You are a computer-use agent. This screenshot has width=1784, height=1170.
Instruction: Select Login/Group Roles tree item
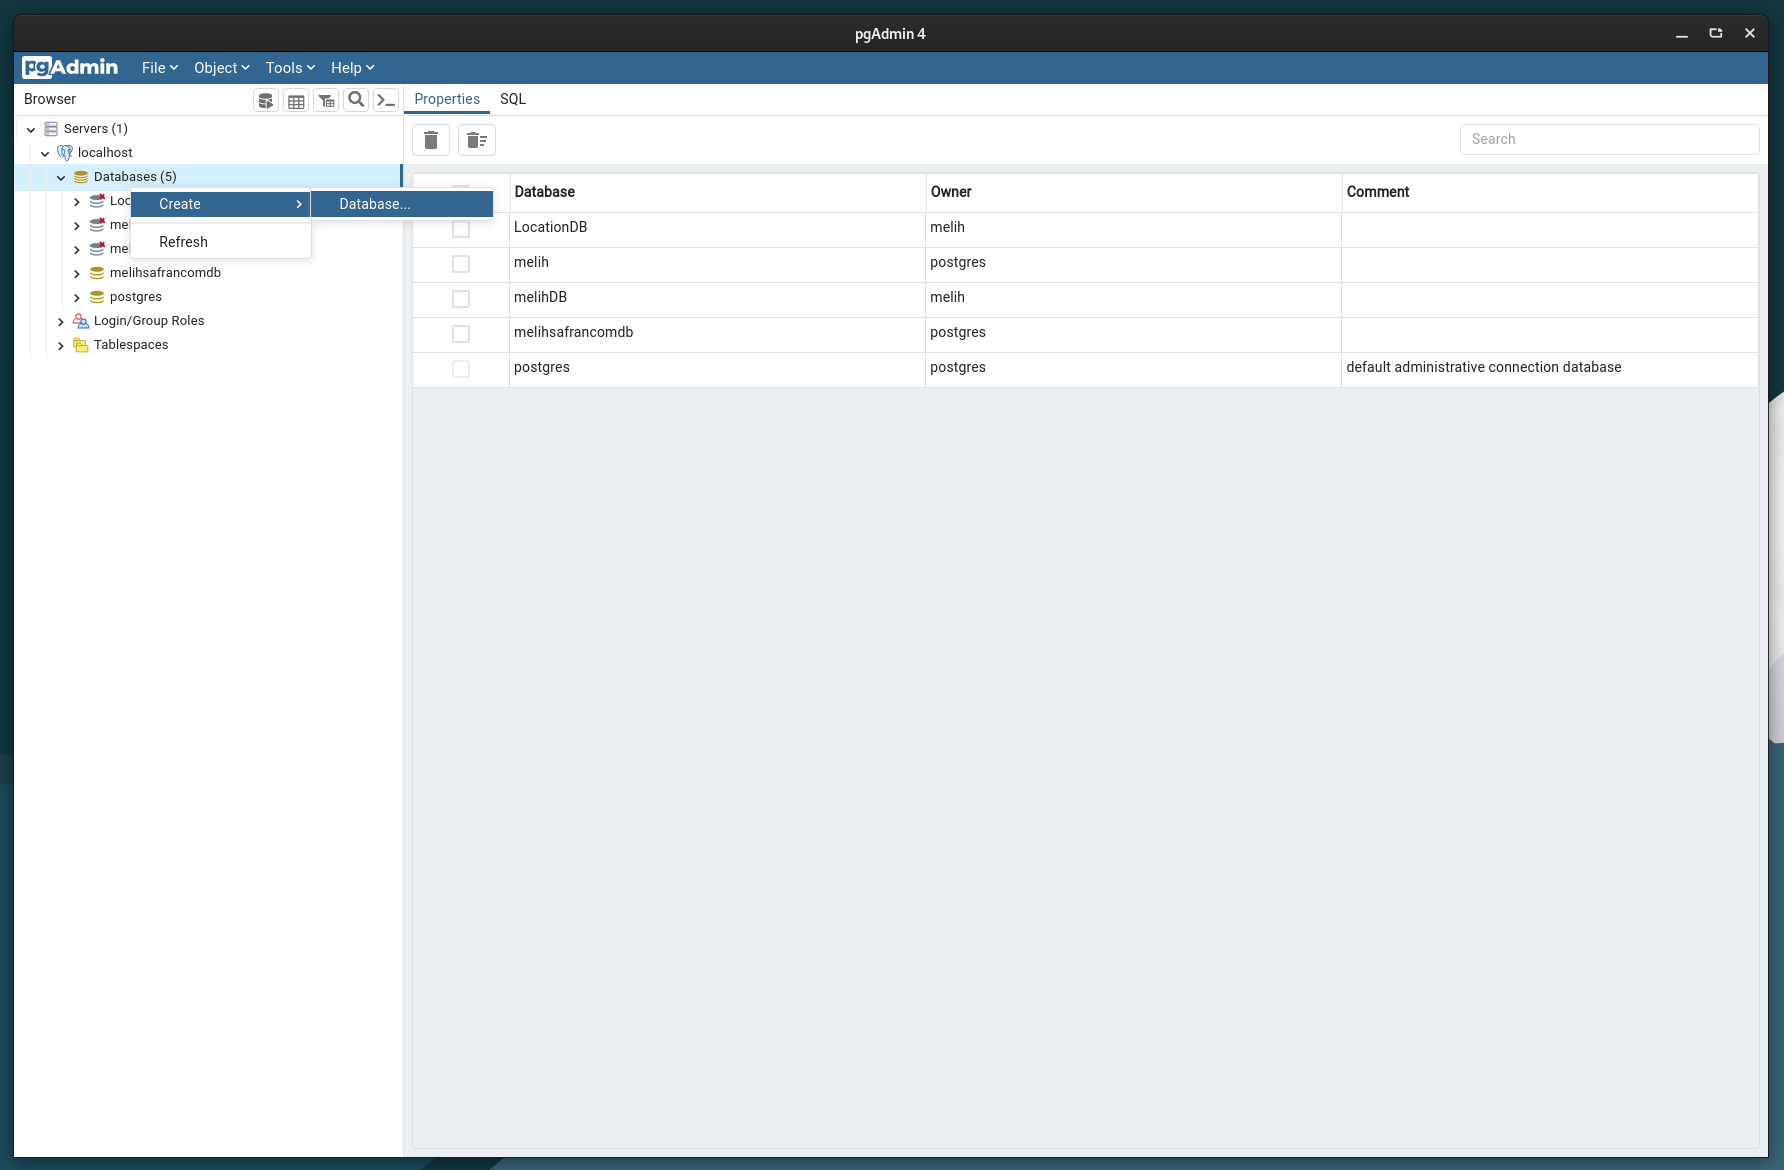point(149,321)
